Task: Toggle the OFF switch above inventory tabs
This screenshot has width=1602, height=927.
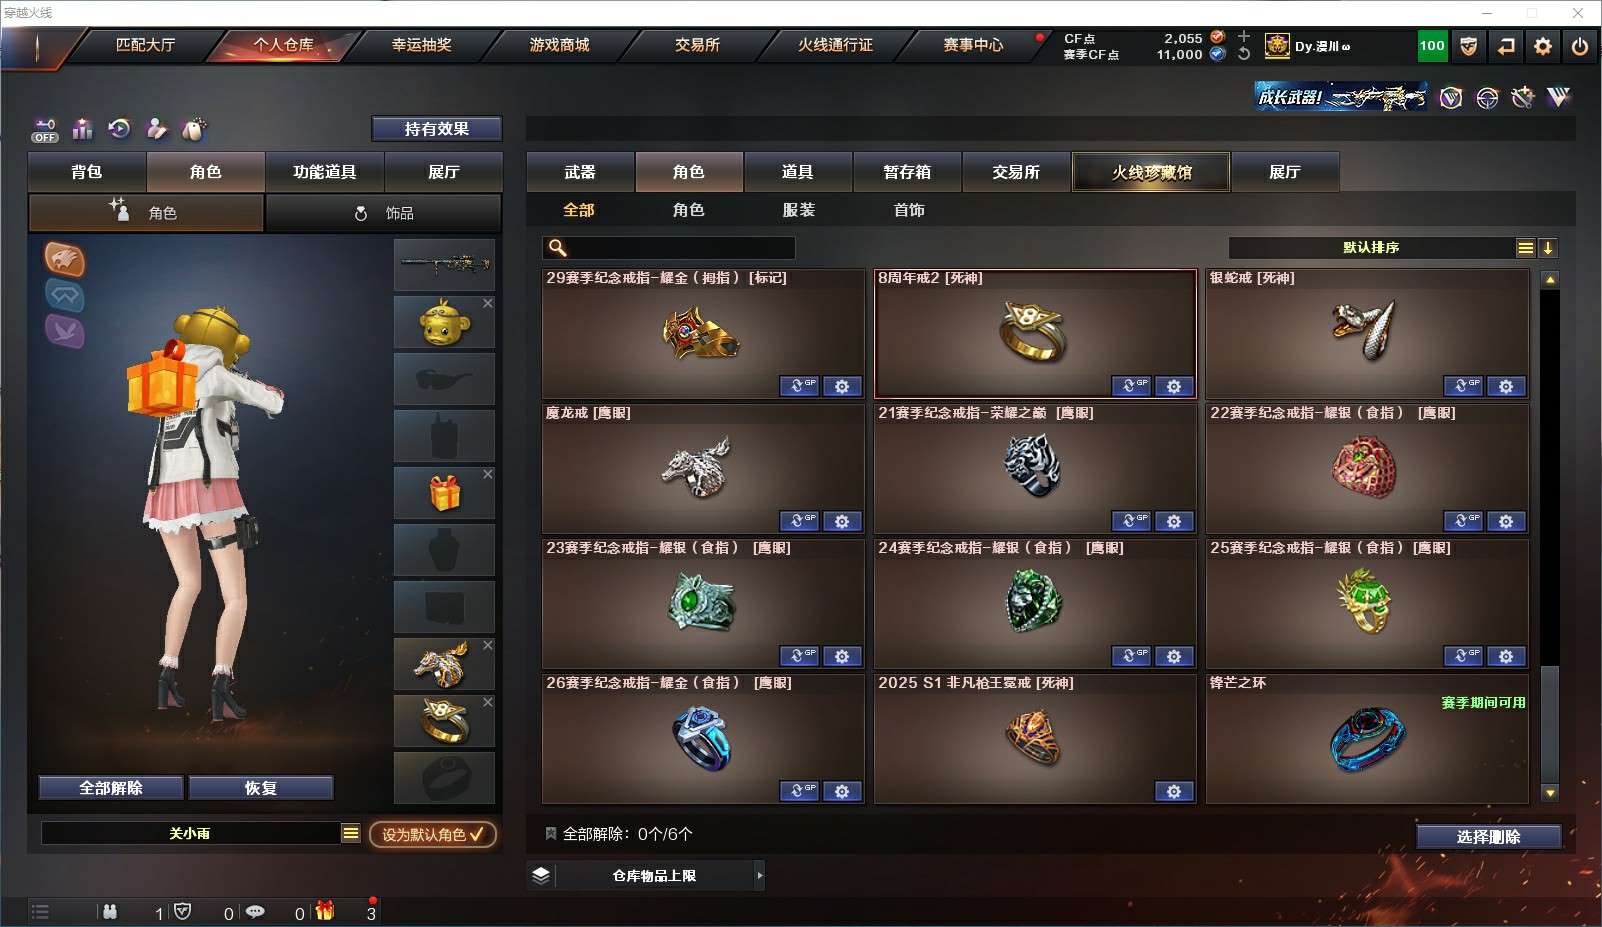Action: 45,130
